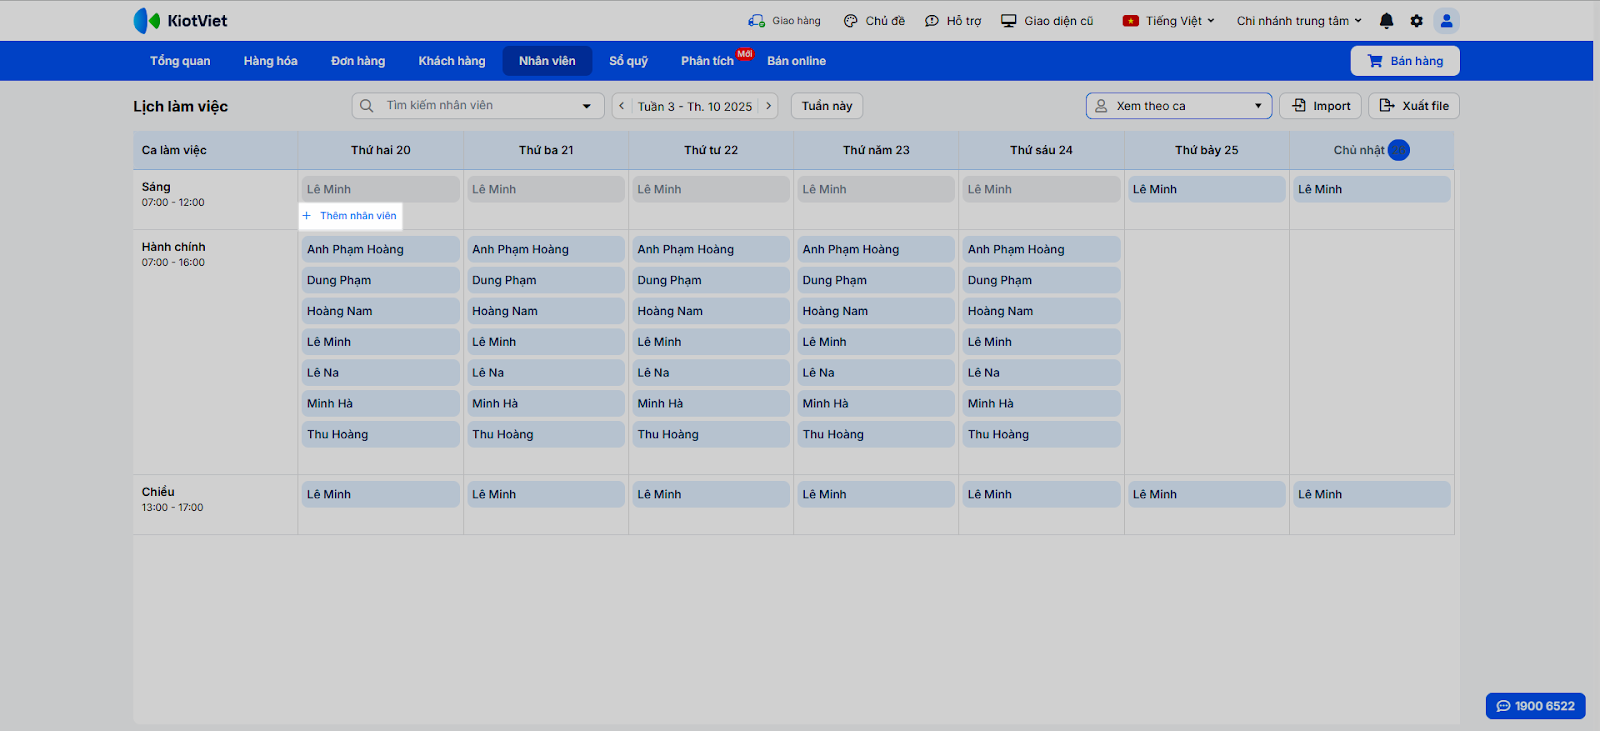Open Bán online tab
The width and height of the screenshot is (1600, 731).
pyautogui.click(x=797, y=61)
